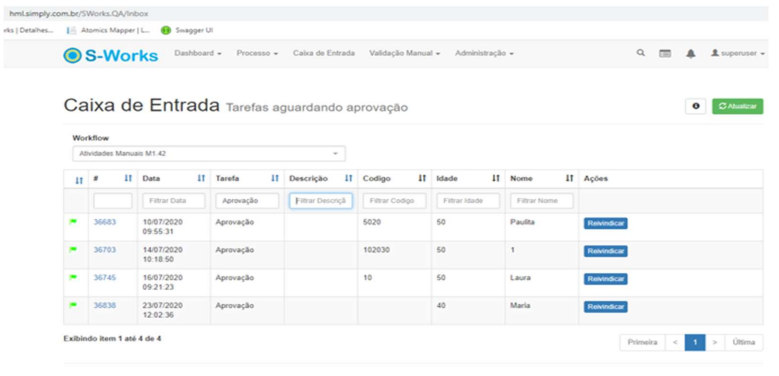This screenshot has height=376, width=779.
Task: Open the notifications bell icon
Action: (691, 53)
